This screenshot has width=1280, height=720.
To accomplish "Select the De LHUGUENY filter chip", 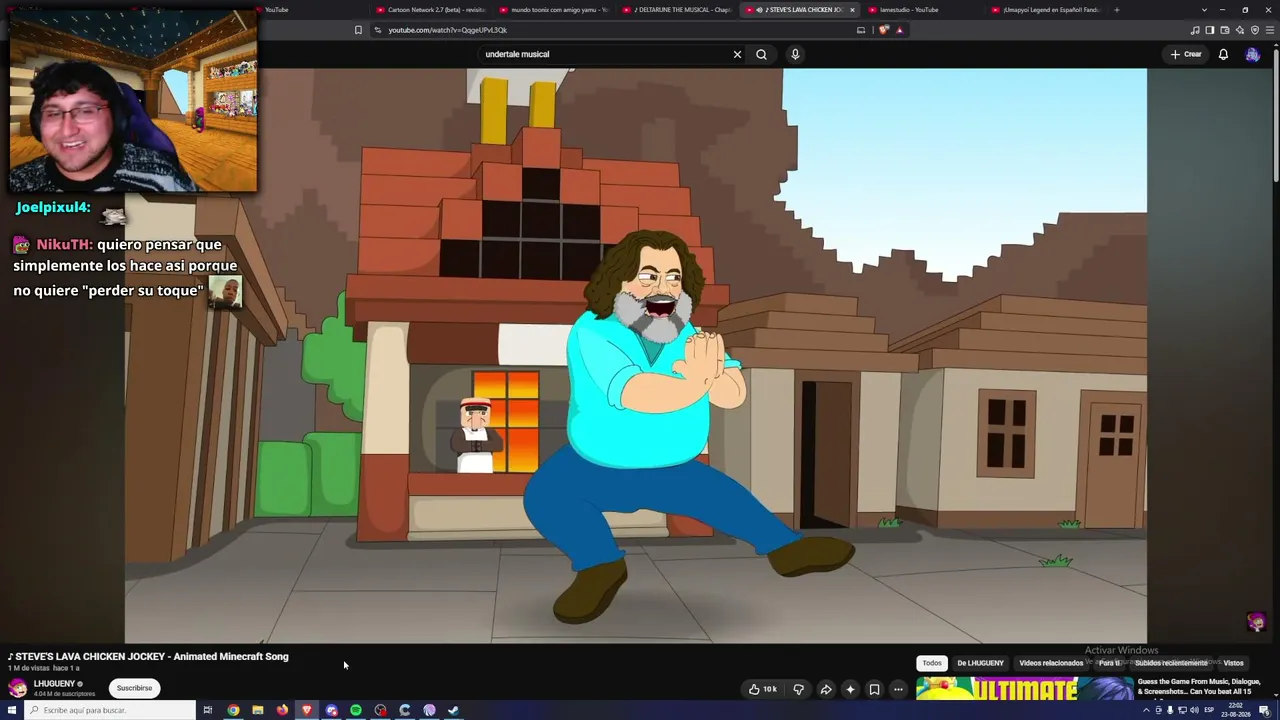I will coord(980,663).
